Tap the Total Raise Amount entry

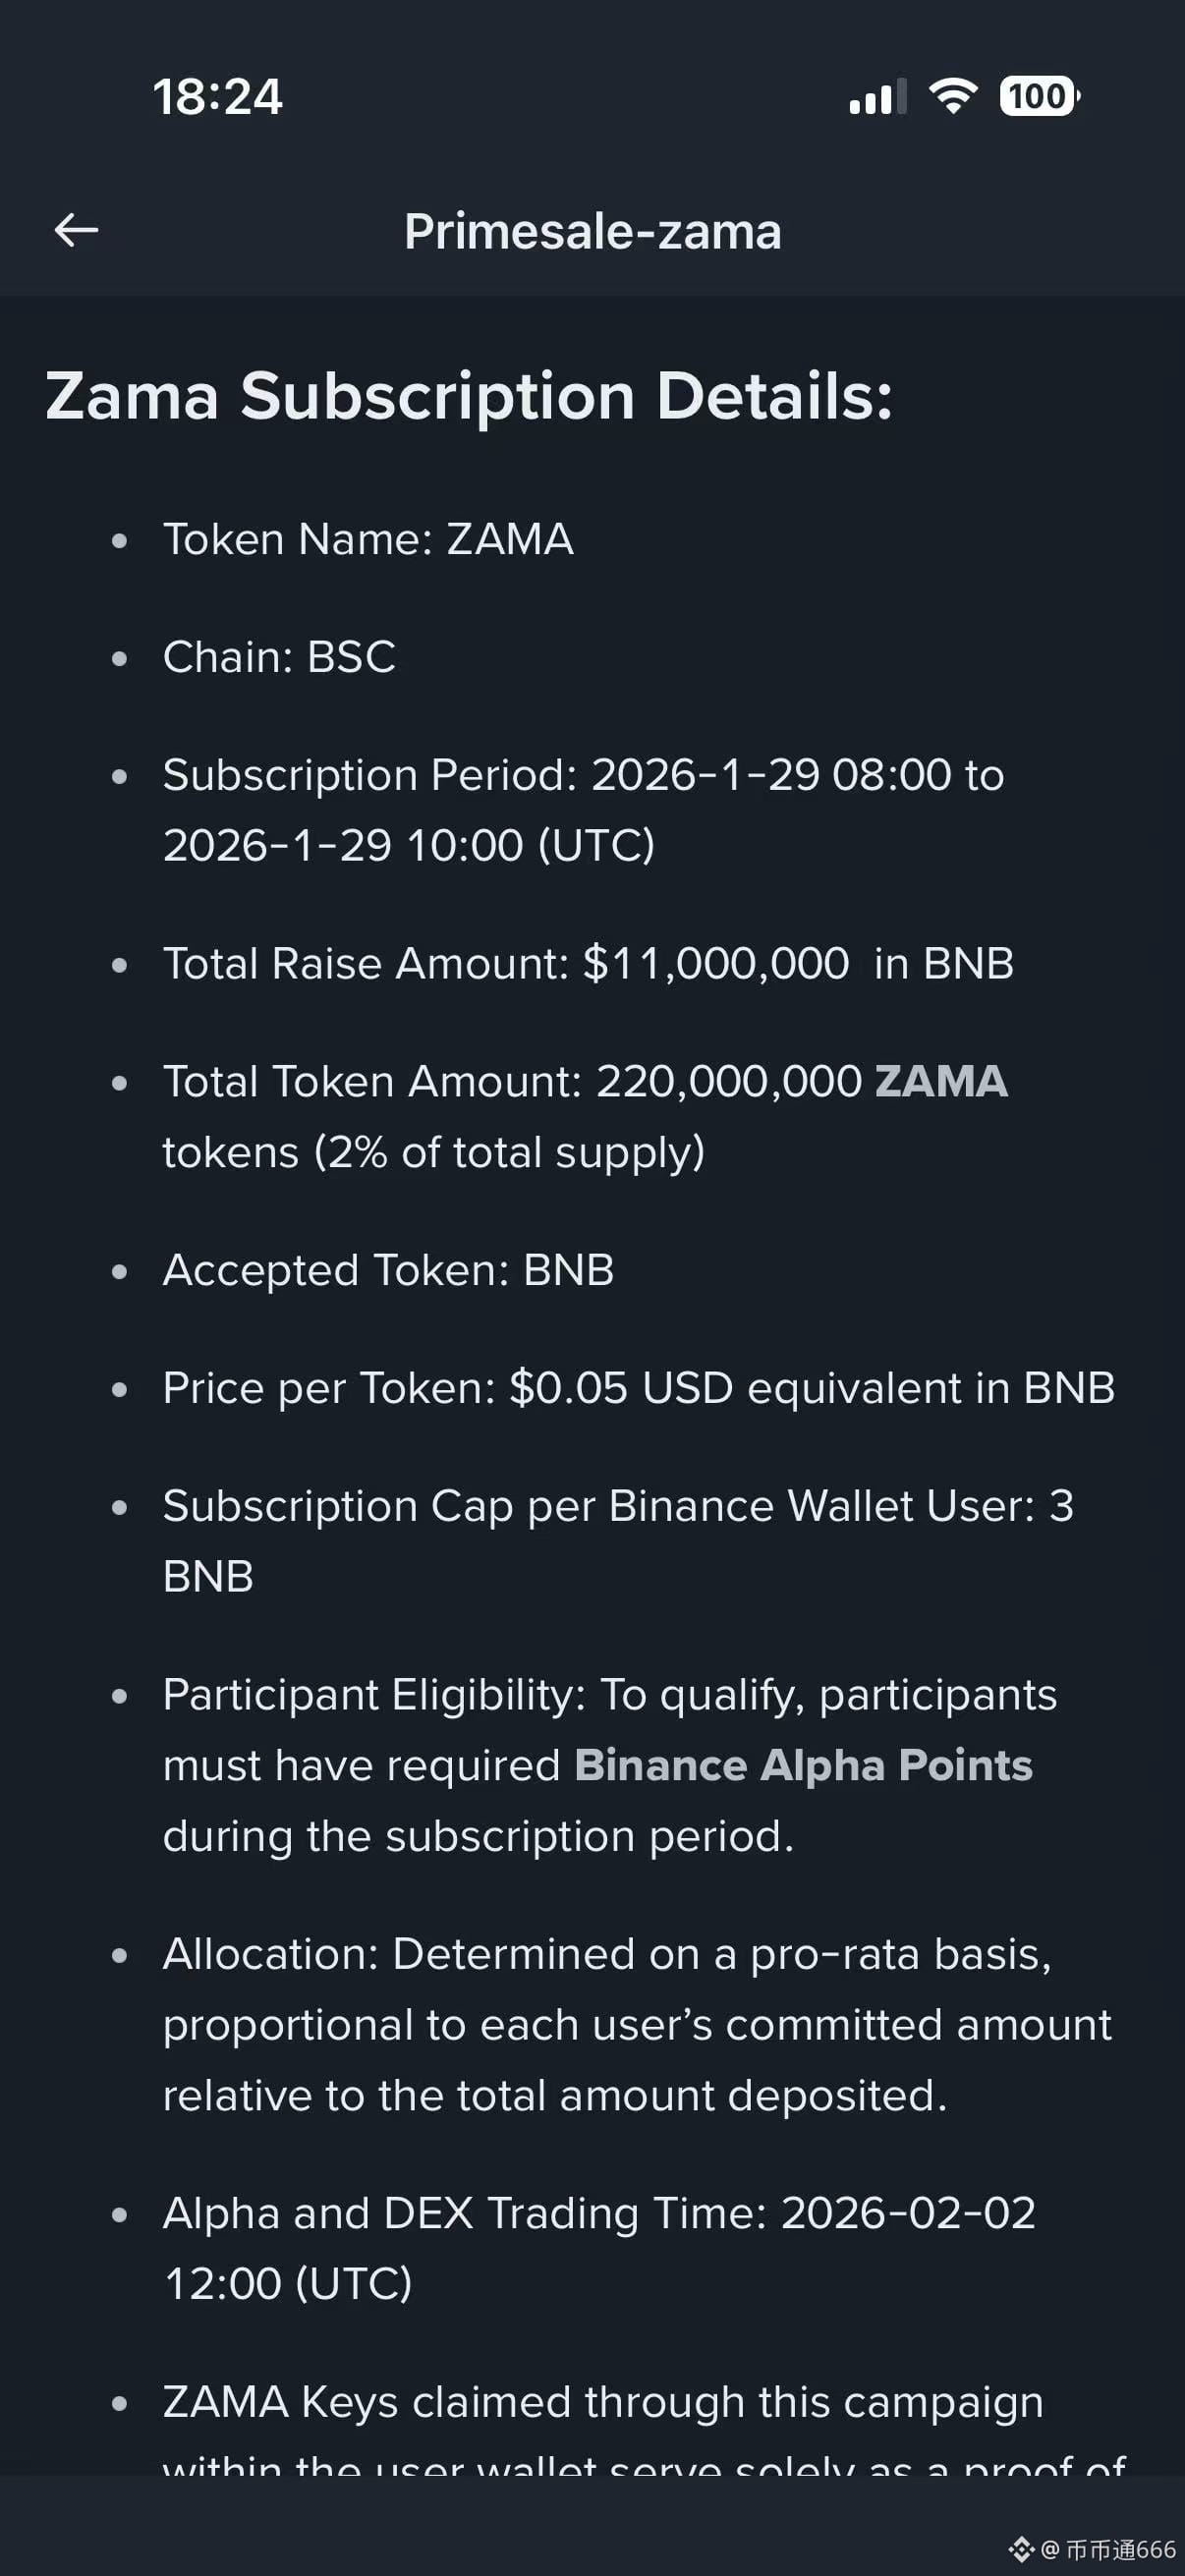(588, 964)
